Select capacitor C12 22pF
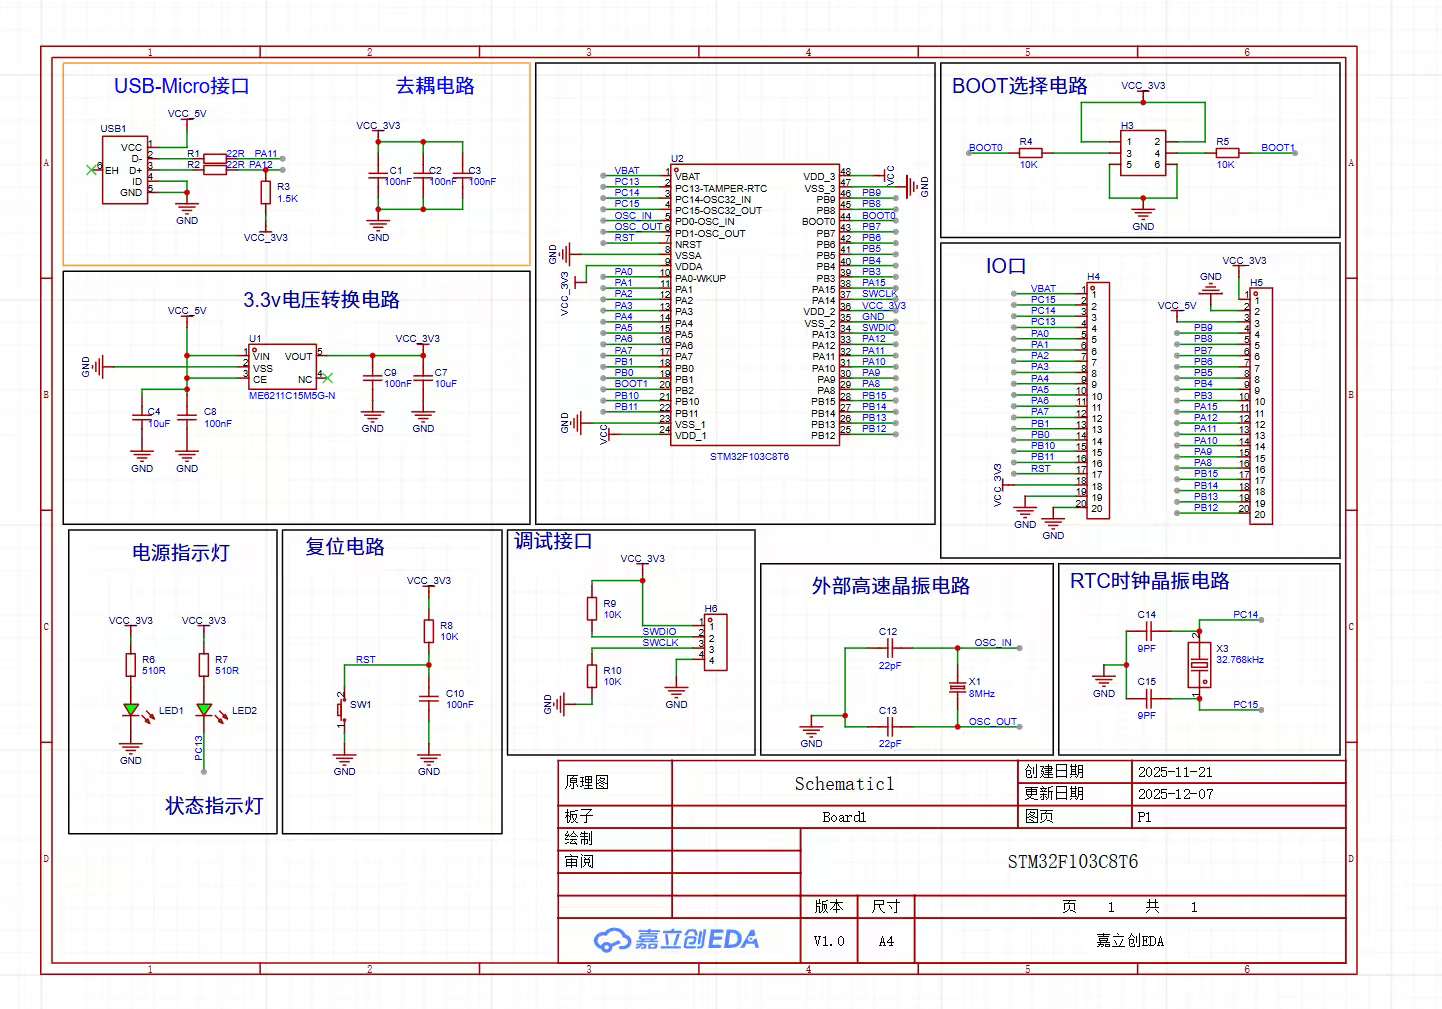The image size is (1442, 1009). click(888, 648)
